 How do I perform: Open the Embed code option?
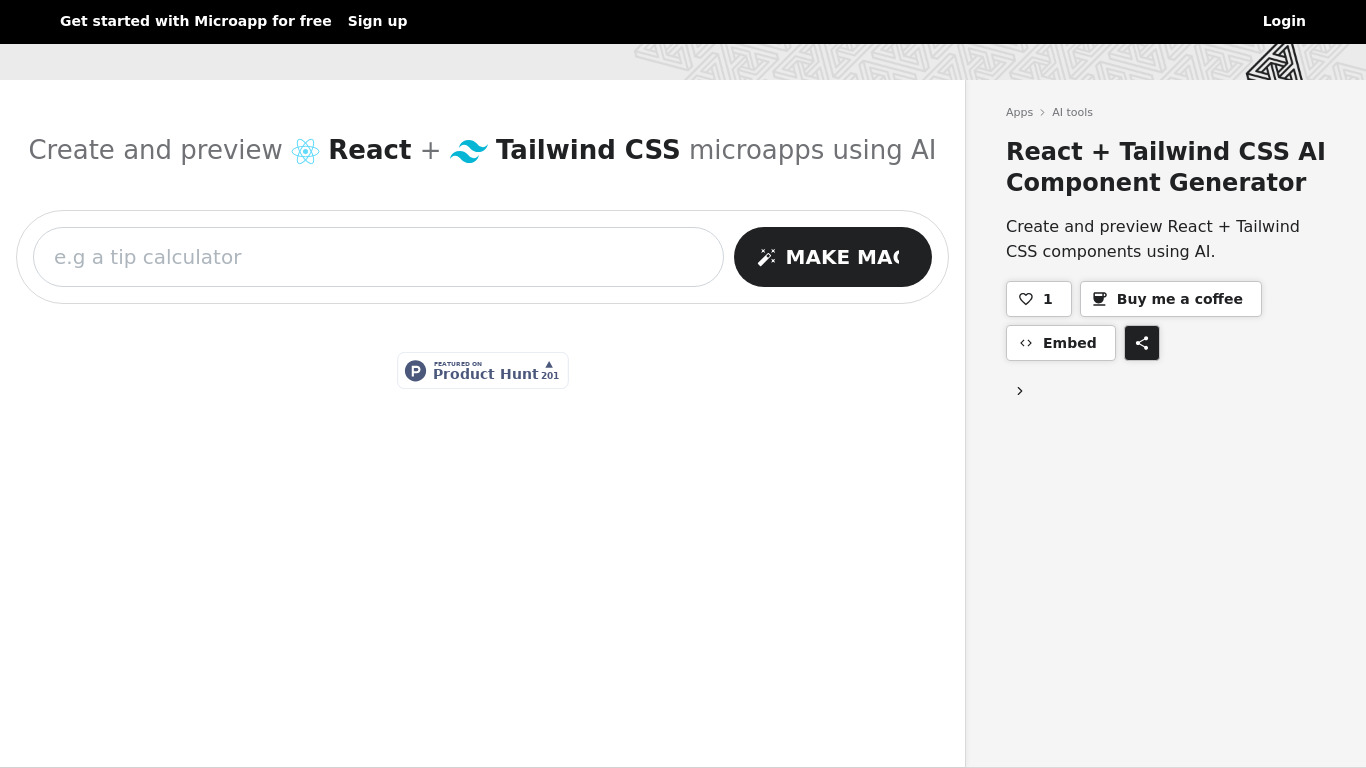click(x=1061, y=343)
